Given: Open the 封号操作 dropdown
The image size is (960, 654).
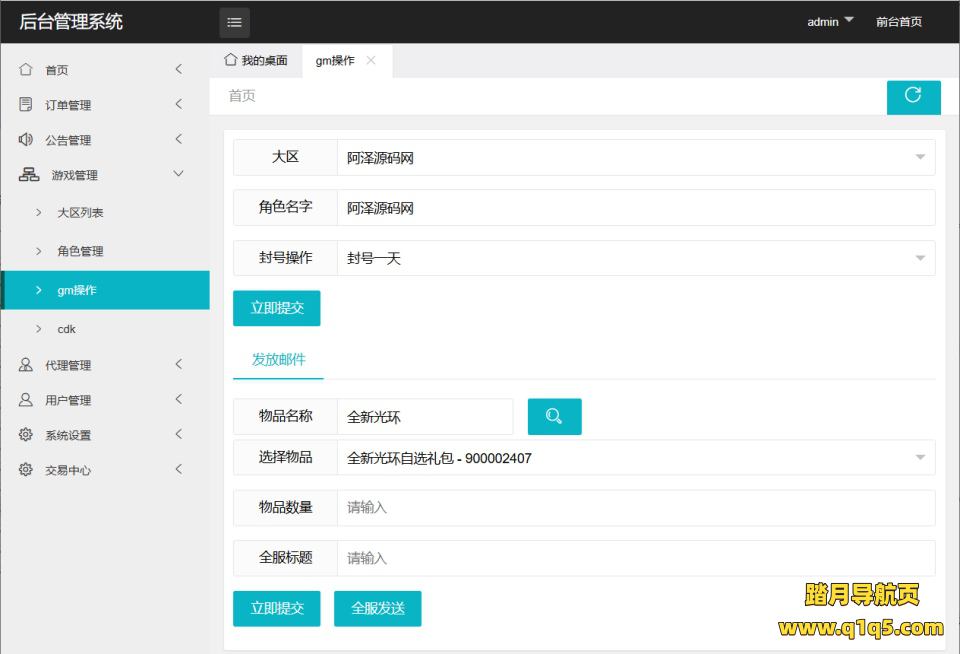Looking at the screenshot, I should (x=635, y=258).
